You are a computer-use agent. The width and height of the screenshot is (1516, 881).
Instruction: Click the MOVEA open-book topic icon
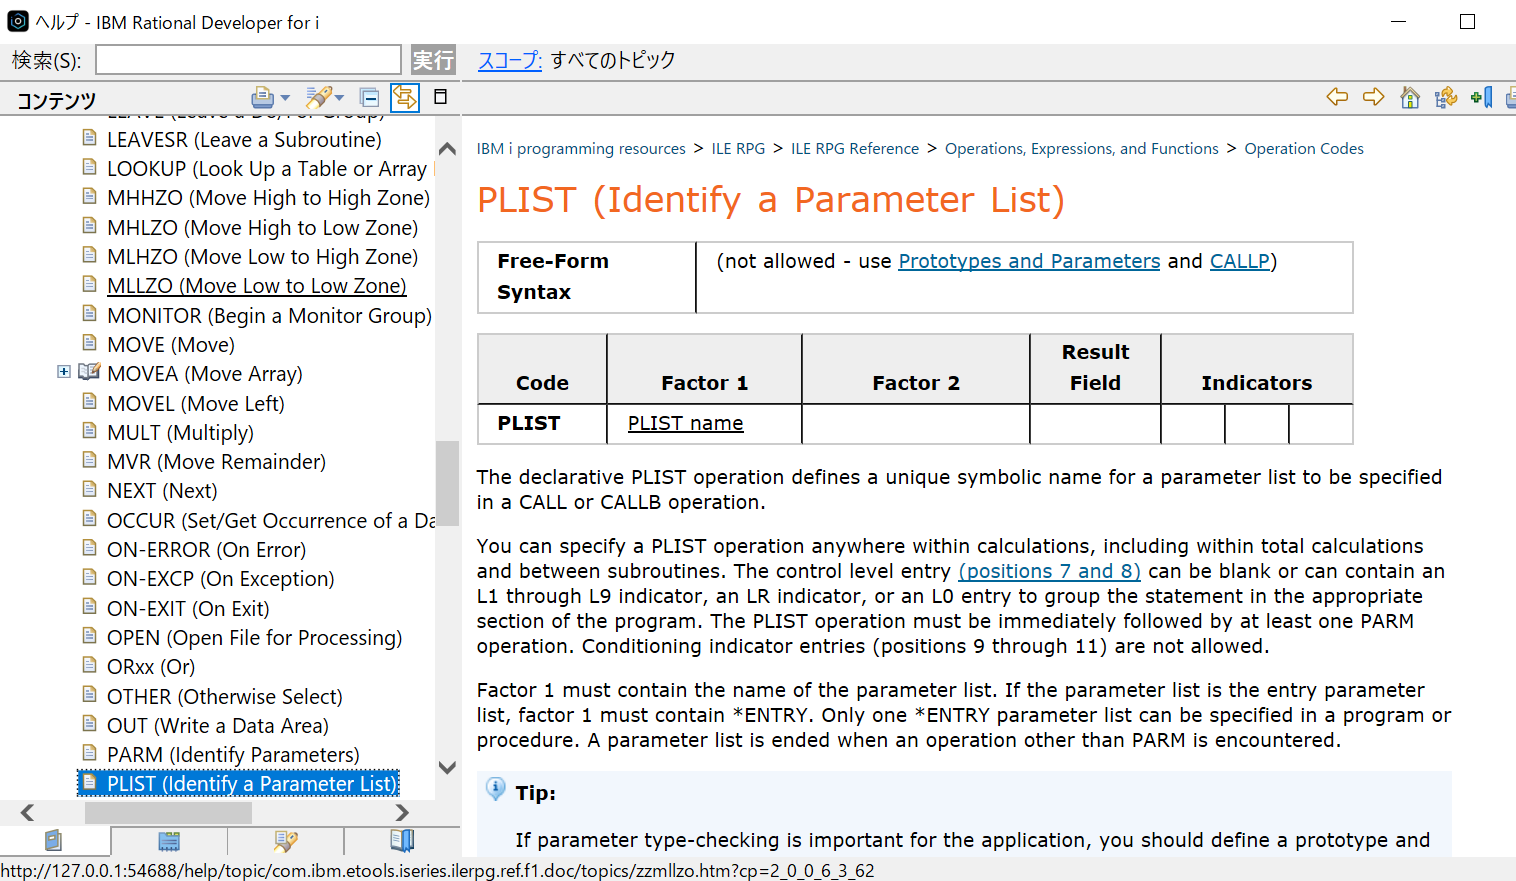tap(89, 372)
